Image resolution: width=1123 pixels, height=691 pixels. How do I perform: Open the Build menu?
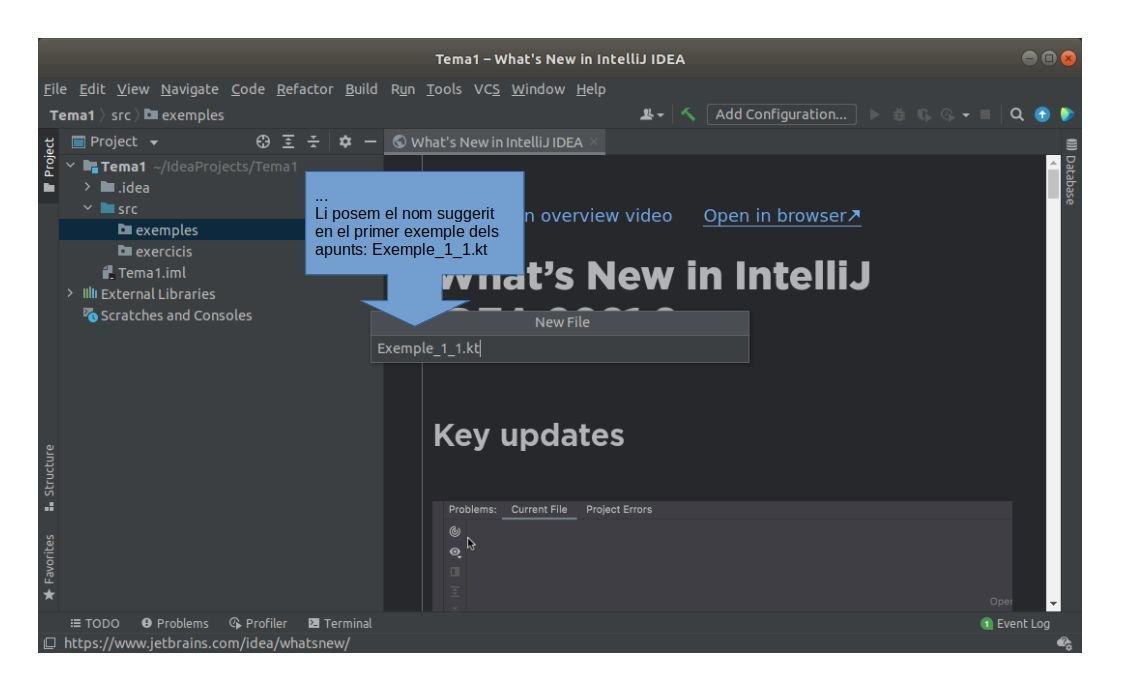click(x=361, y=90)
